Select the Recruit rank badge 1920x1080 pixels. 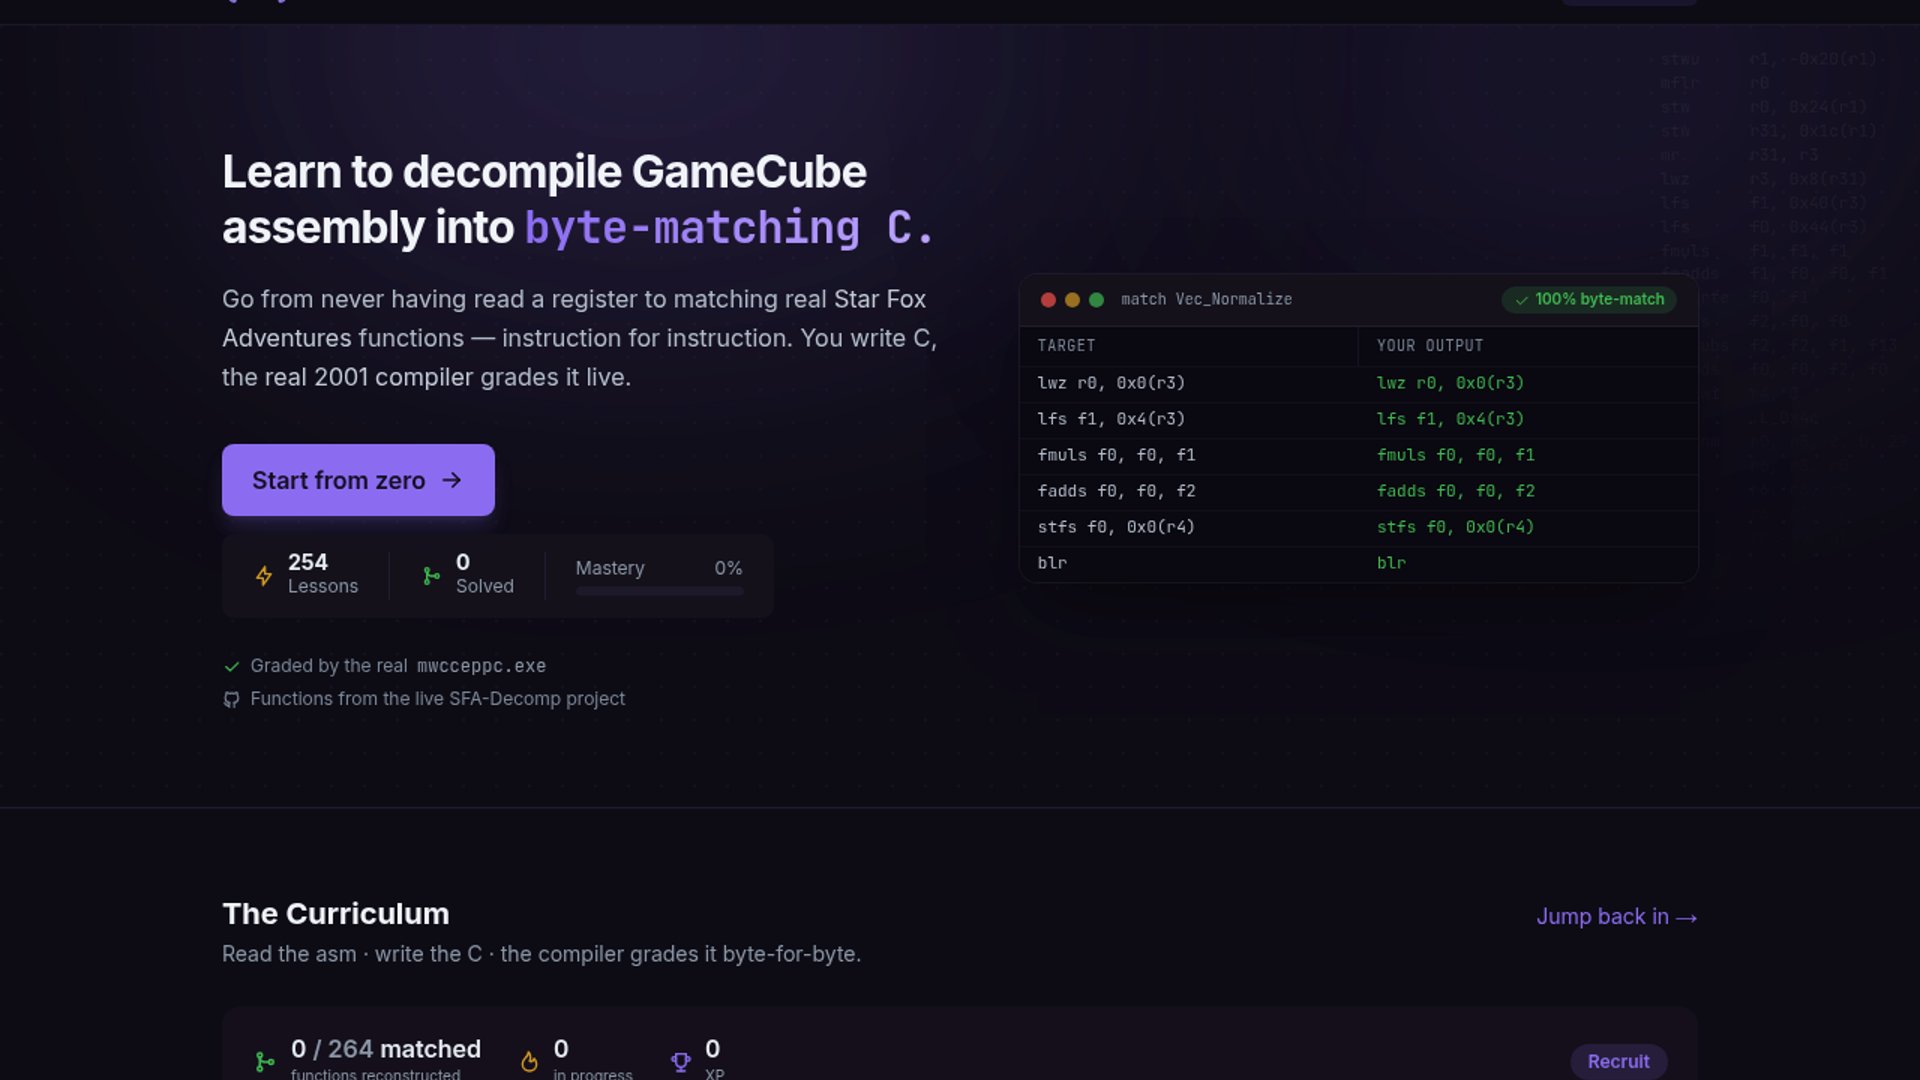[x=1618, y=1061]
